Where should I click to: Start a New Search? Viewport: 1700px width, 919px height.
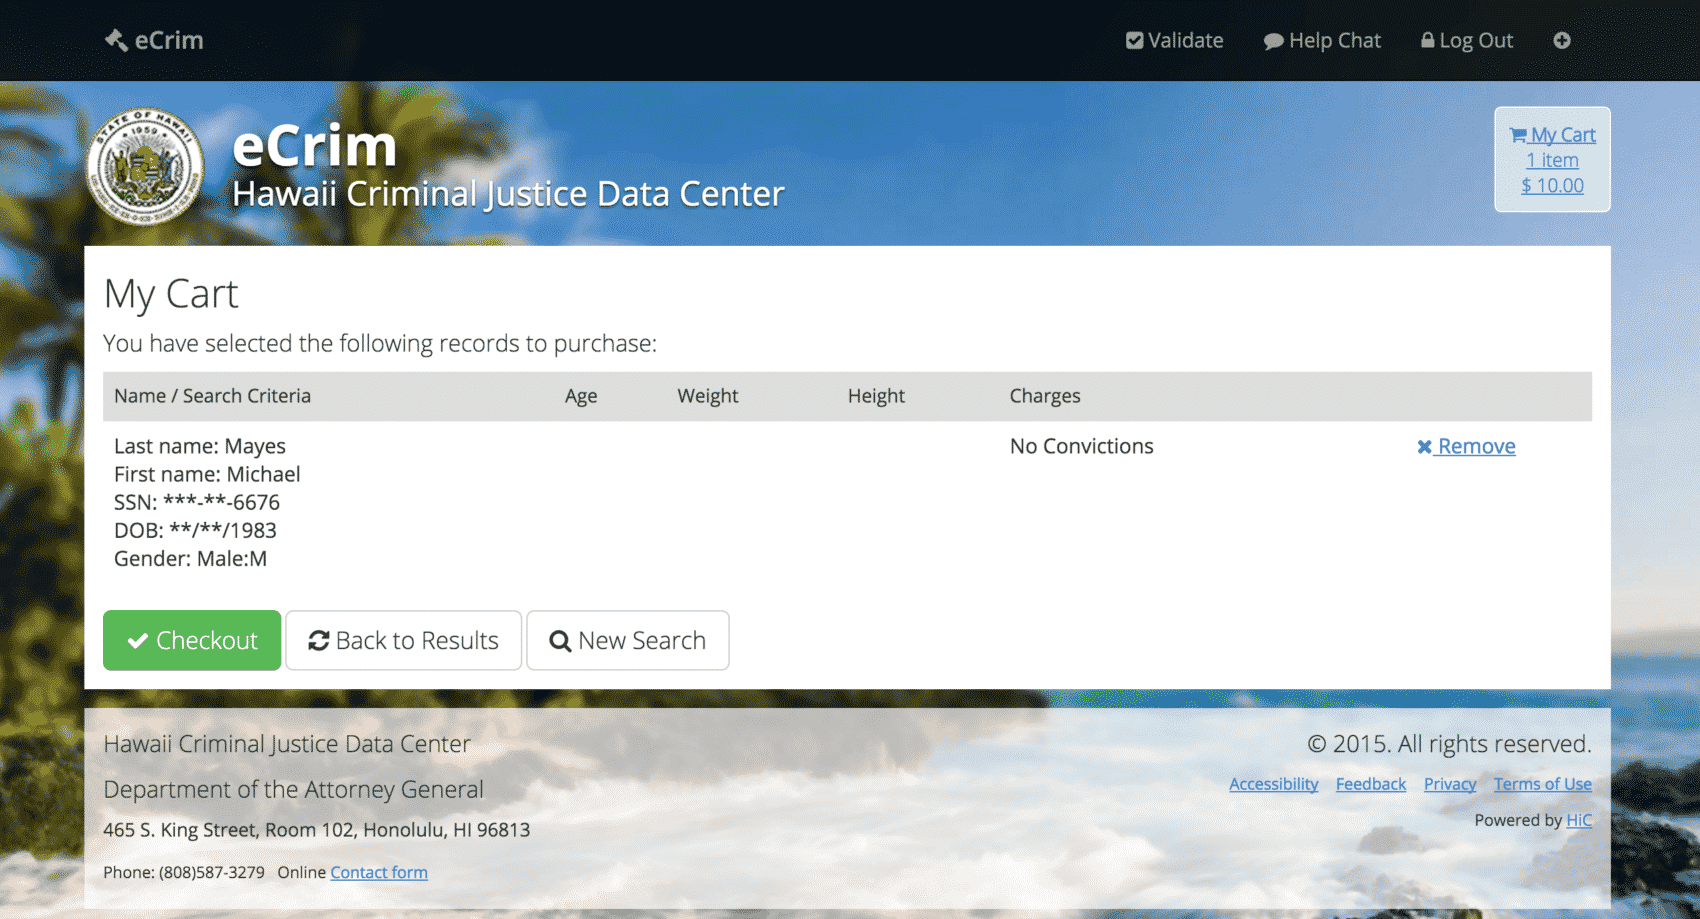tap(628, 640)
